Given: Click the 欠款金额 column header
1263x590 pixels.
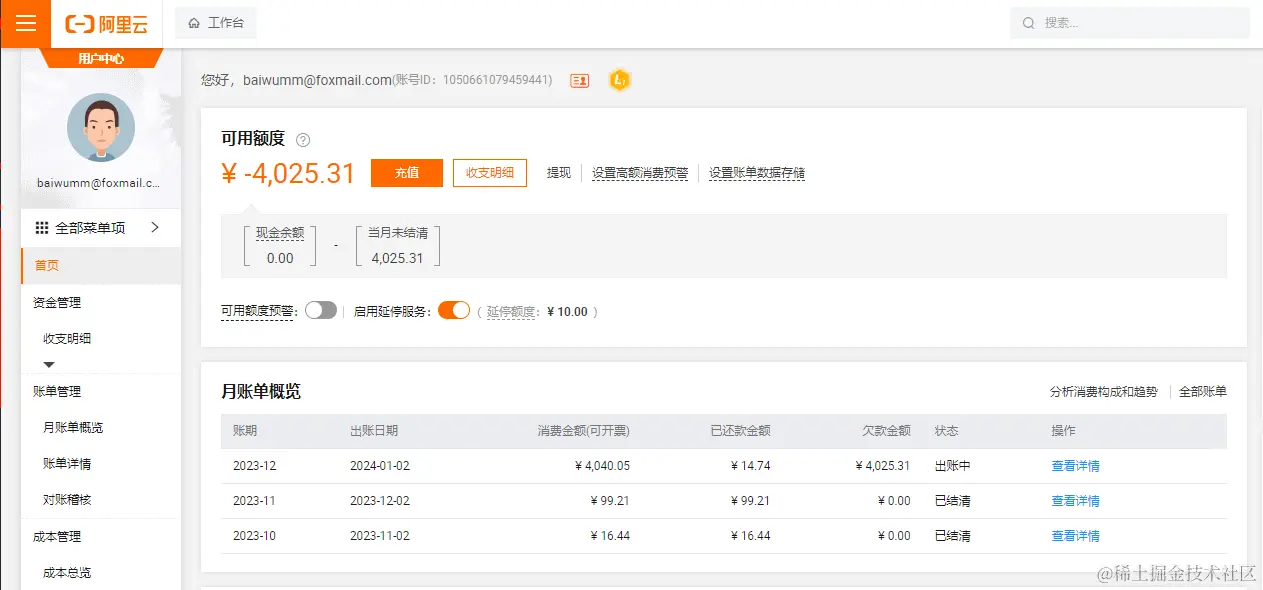Looking at the screenshot, I should [887, 431].
